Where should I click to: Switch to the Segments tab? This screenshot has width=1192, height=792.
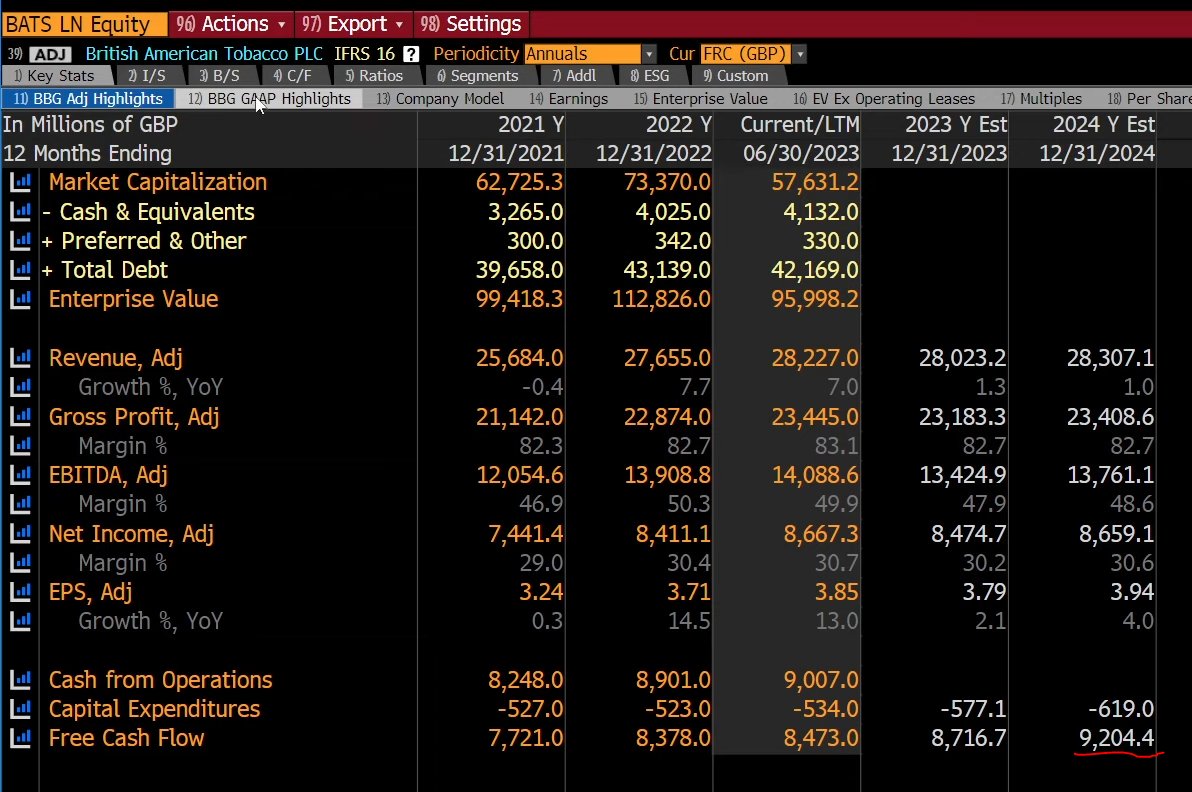pyautogui.click(x=478, y=76)
